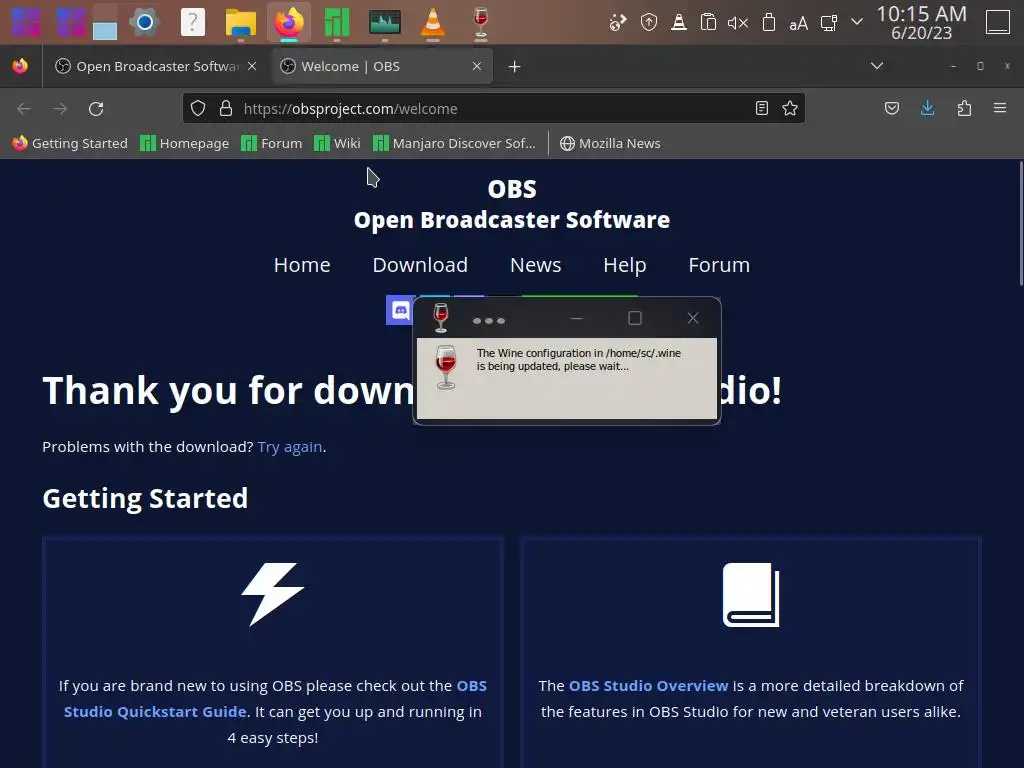Close the Open Broadcaster Software tab

pos(252,67)
